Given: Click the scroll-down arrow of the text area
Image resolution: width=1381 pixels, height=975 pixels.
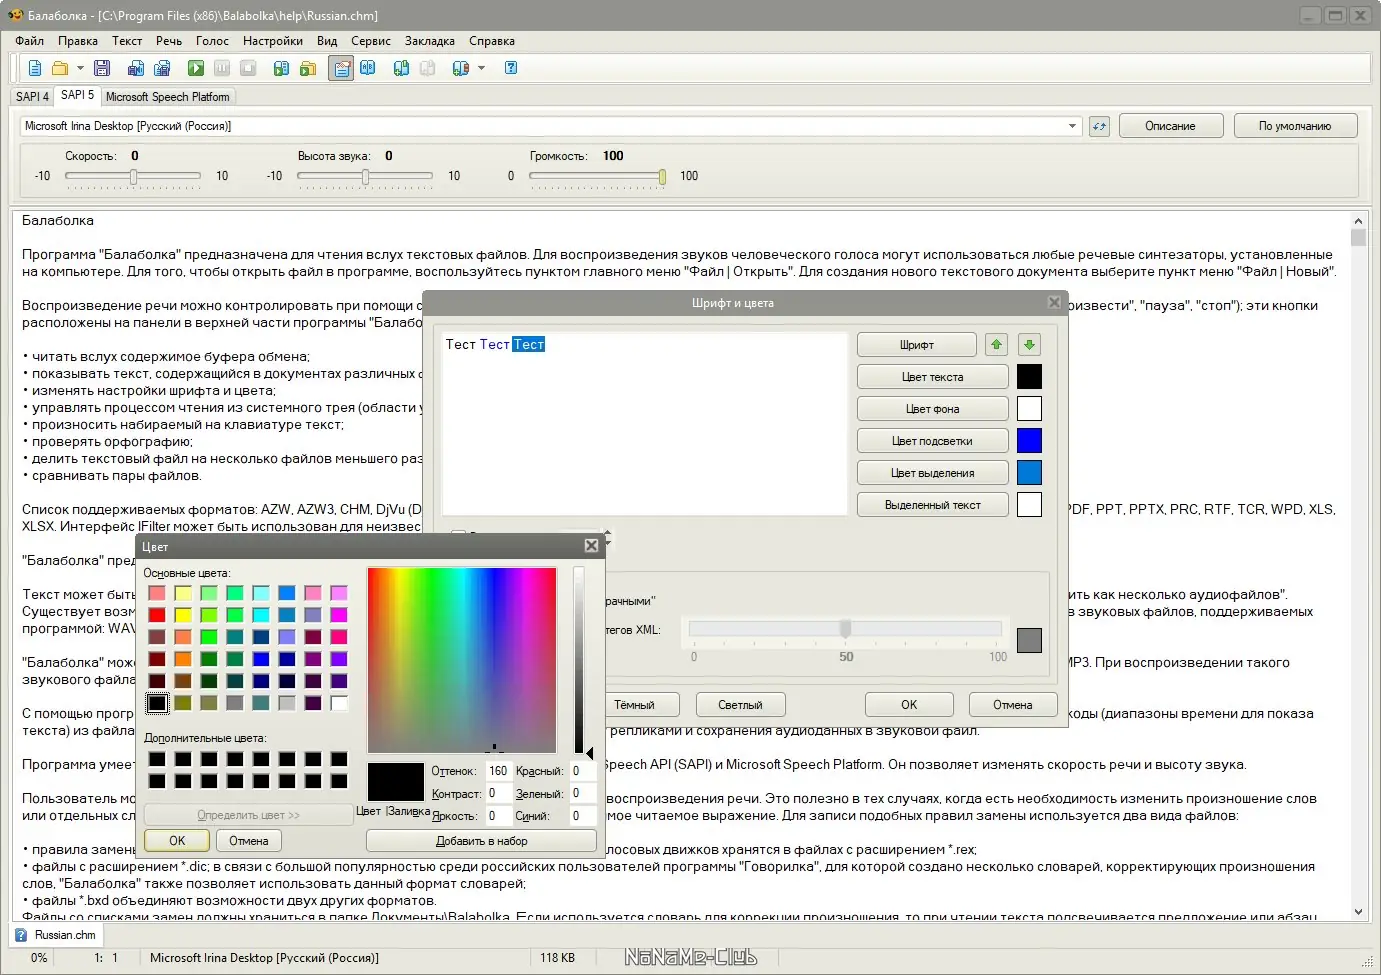Looking at the screenshot, I should point(1358,911).
